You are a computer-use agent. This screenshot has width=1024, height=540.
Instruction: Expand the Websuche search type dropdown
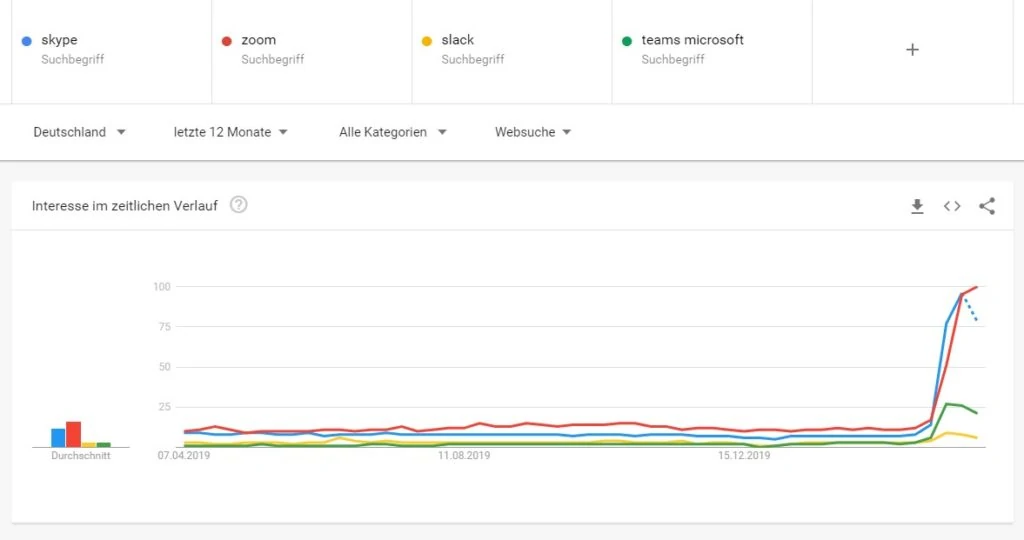532,132
